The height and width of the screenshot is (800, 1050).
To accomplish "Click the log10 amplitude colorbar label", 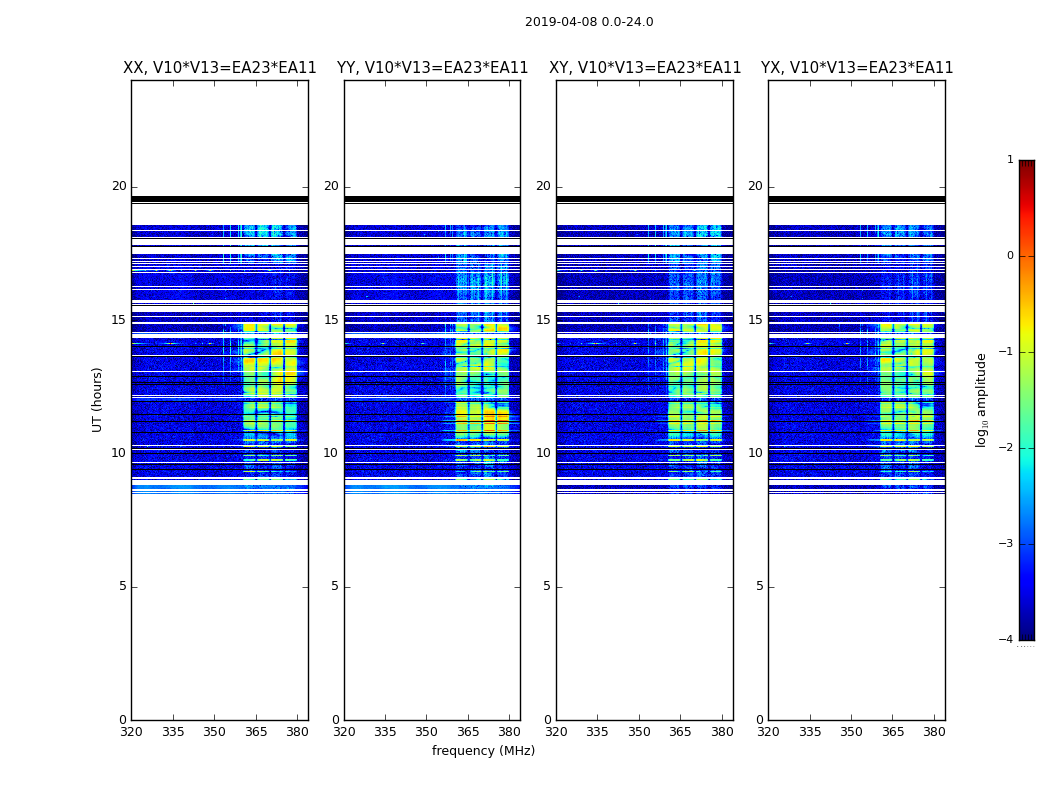I will (x=981, y=400).
